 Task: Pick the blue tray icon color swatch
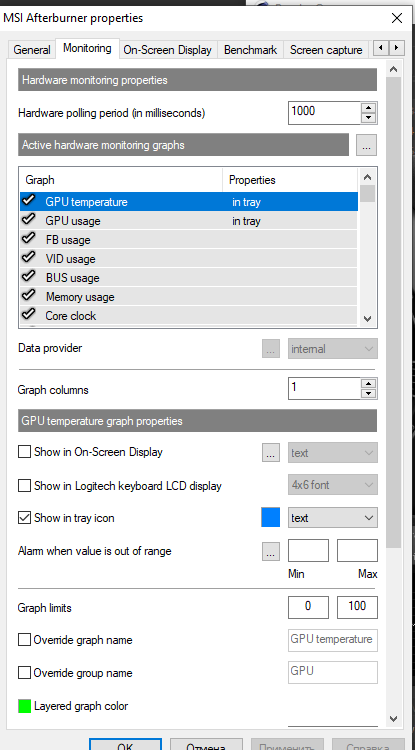pyautogui.click(x=271, y=518)
